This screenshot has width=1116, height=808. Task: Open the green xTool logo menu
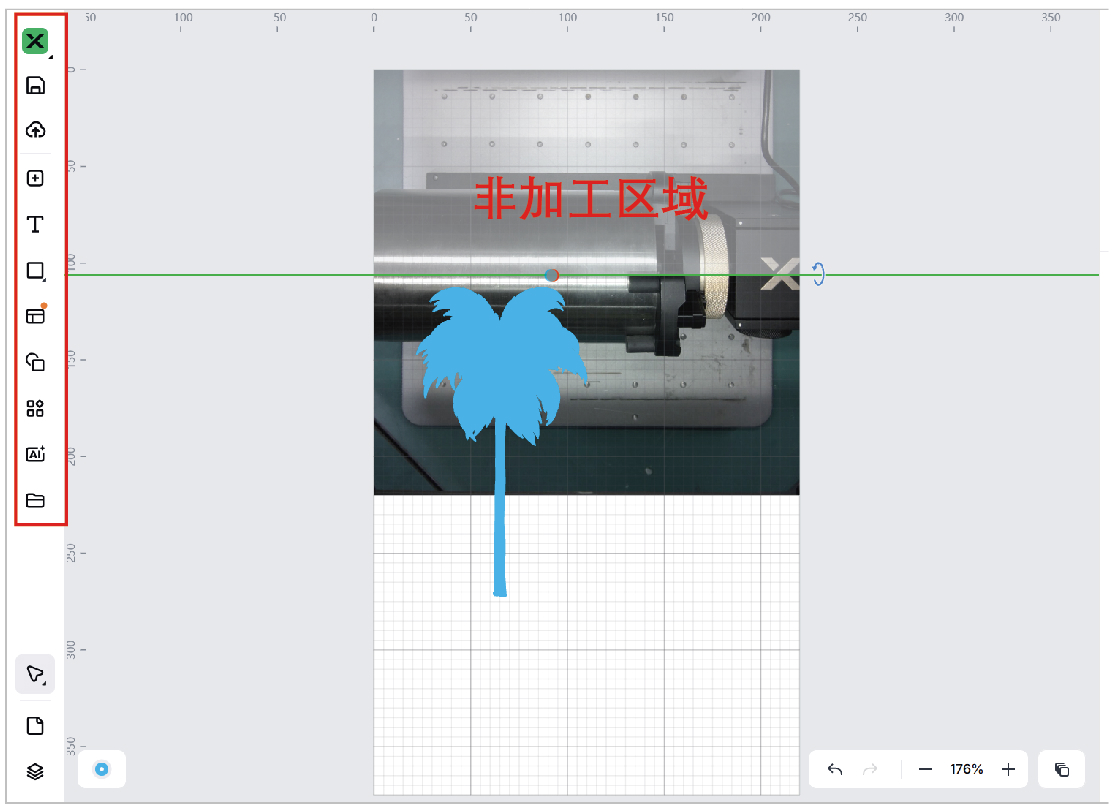[x=36, y=41]
